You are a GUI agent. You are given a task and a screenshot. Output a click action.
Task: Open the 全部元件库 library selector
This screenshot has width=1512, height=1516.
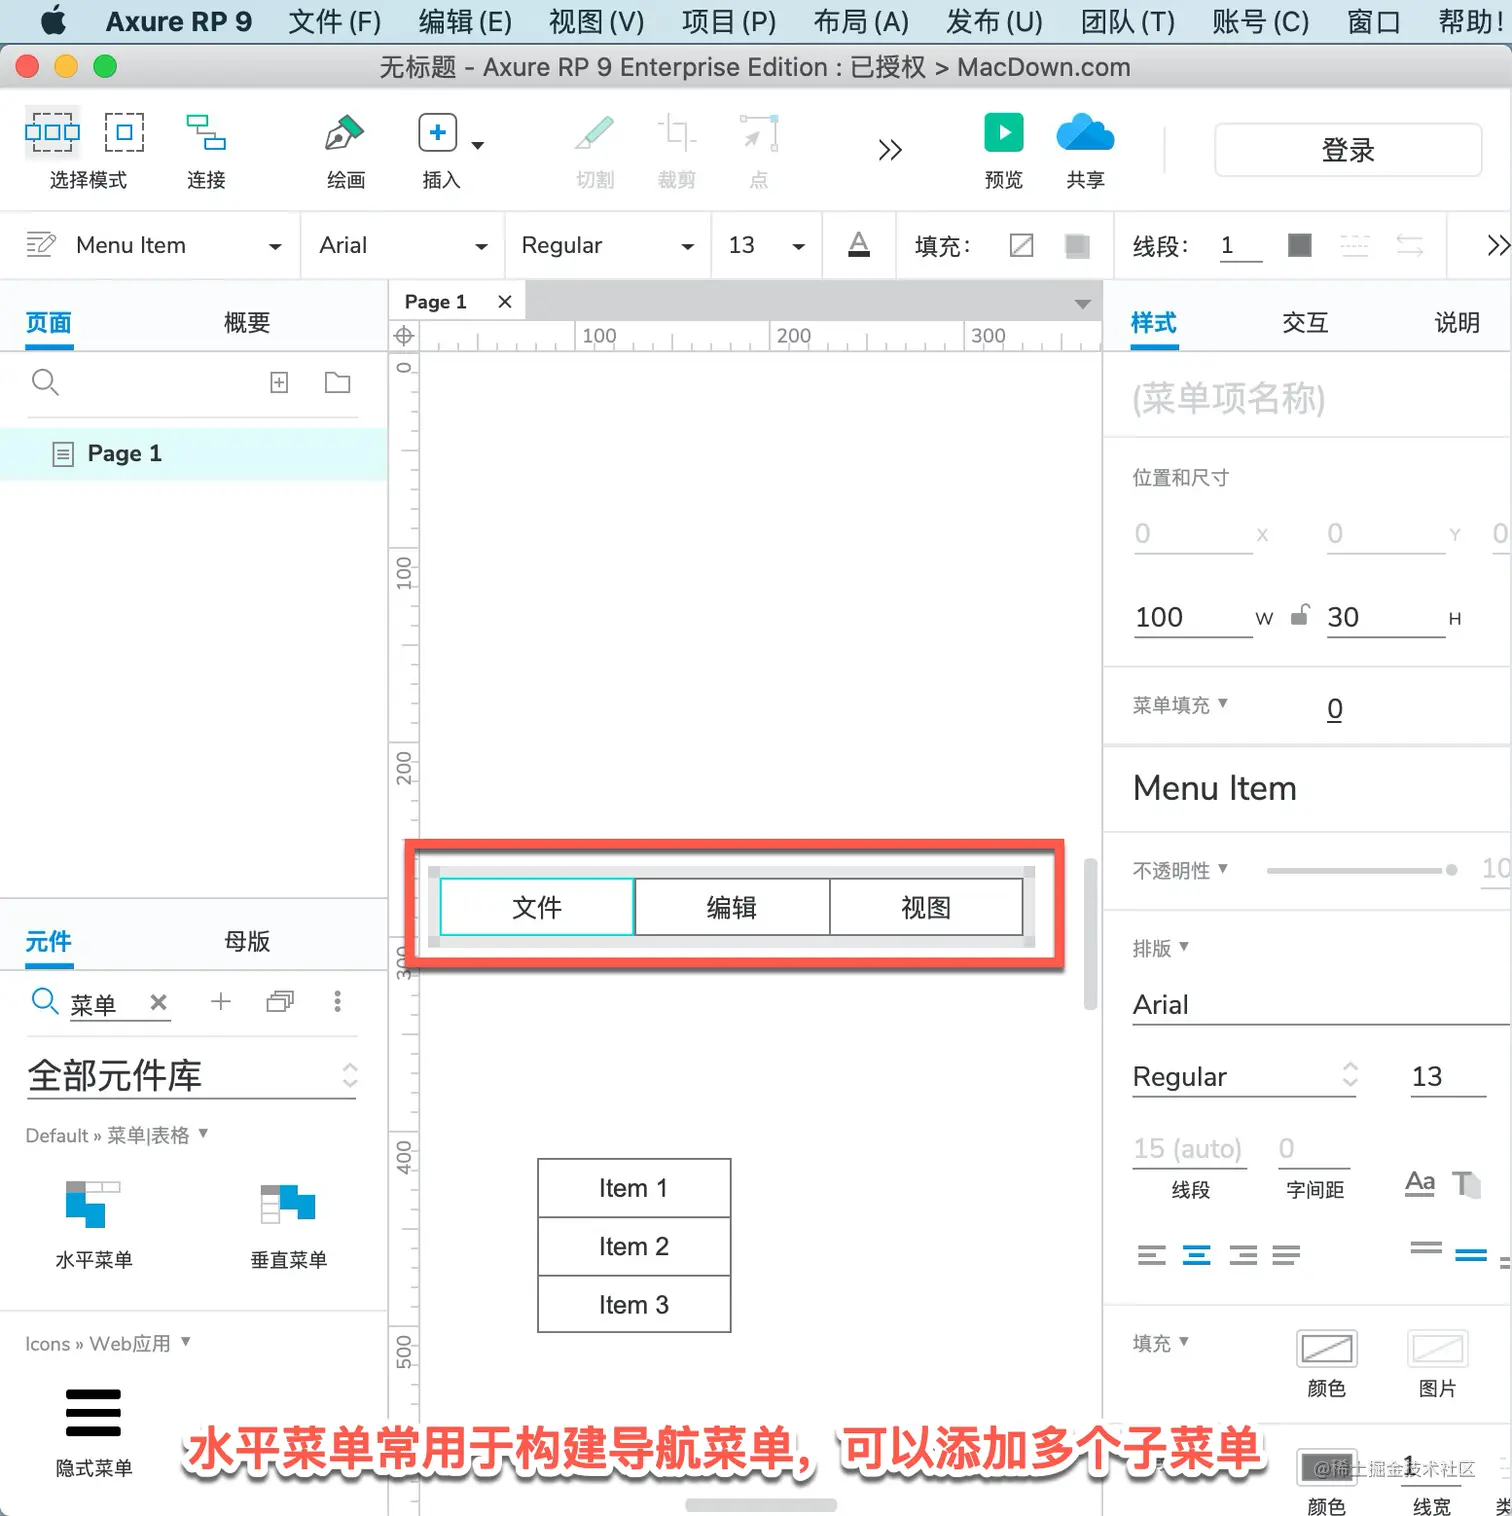tap(191, 1076)
